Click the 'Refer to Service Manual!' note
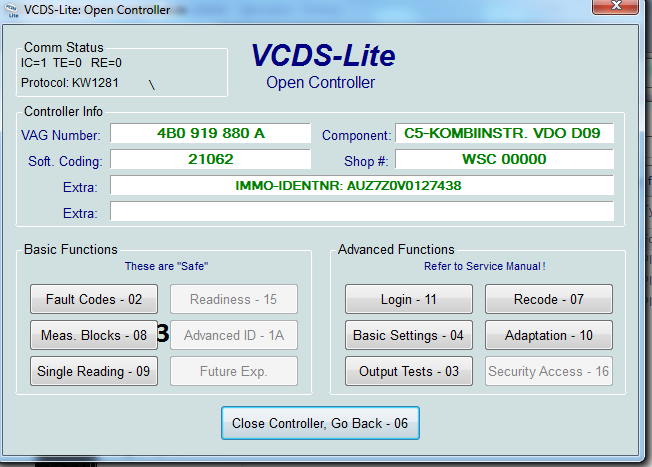Viewport: 652px width, 467px height. tap(485, 266)
